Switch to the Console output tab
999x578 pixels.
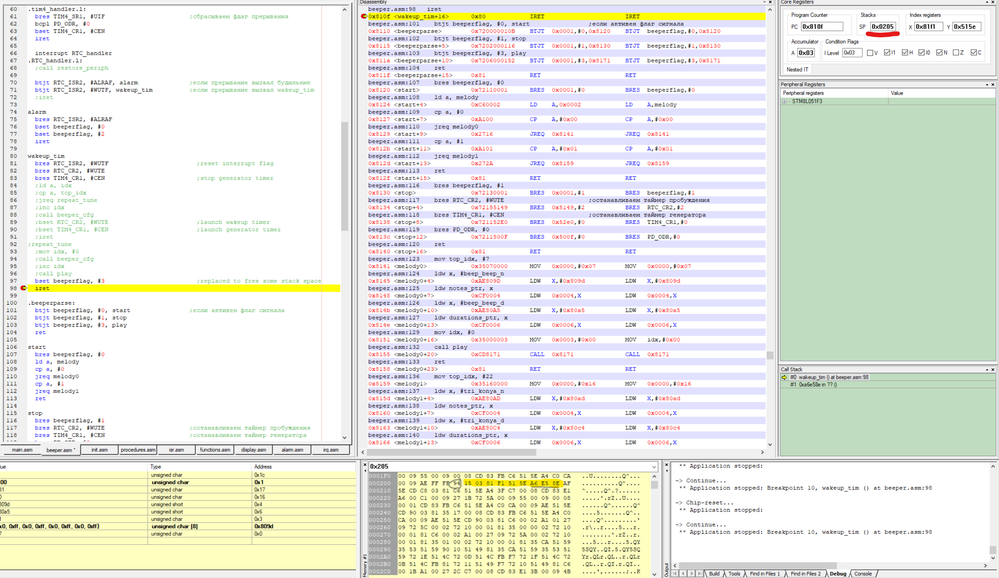coord(861,574)
